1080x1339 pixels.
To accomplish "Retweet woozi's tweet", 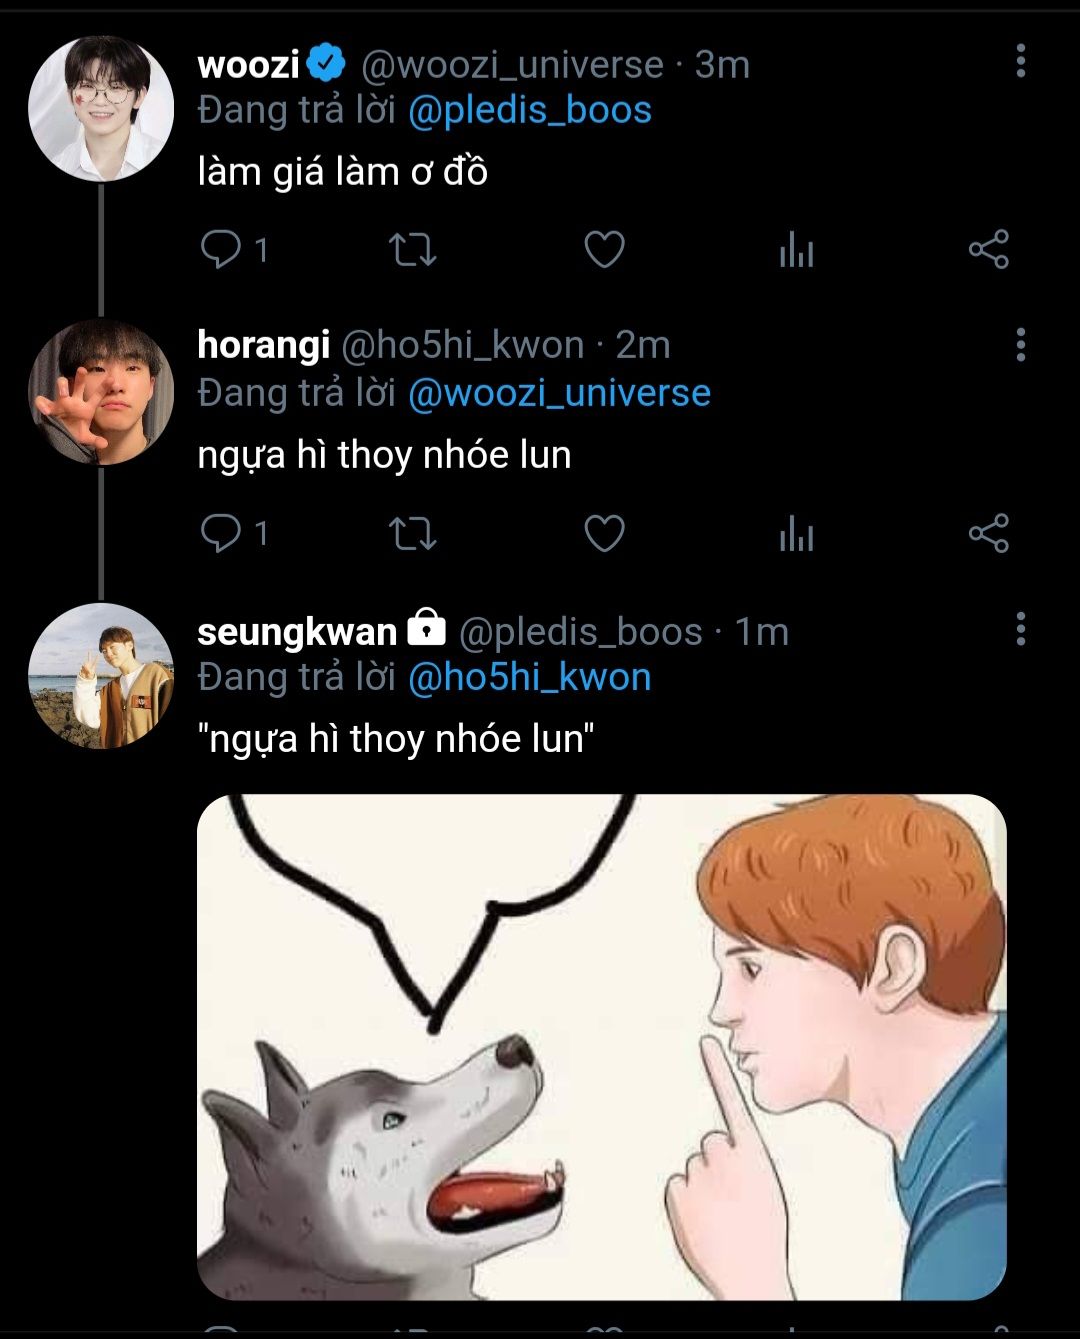I will (x=412, y=249).
